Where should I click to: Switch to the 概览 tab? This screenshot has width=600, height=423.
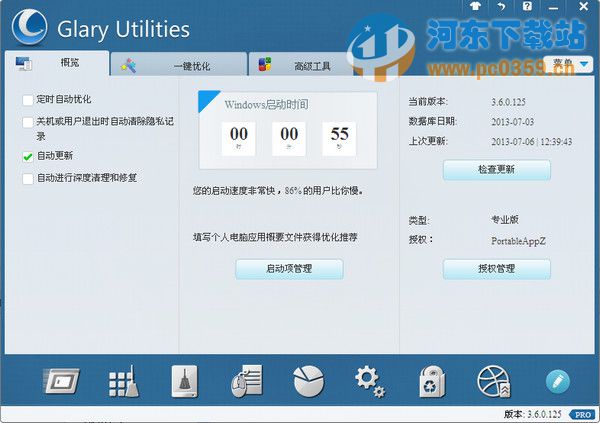57,63
